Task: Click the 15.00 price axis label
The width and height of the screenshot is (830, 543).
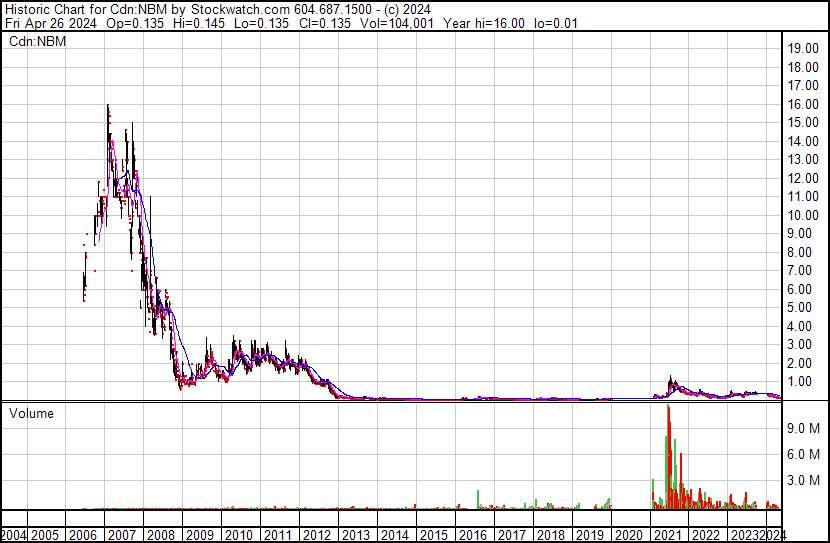Action: (803, 122)
